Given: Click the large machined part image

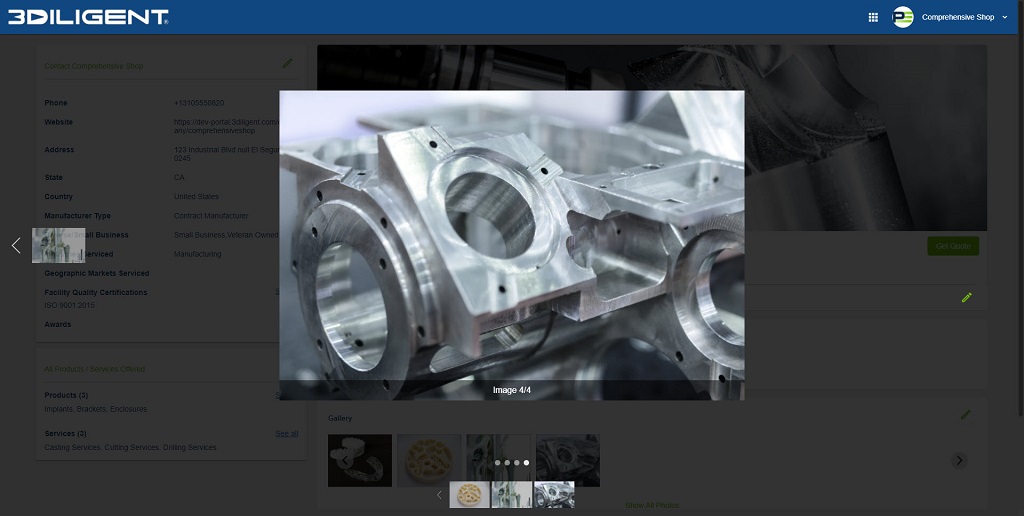Looking at the screenshot, I should (511, 235).
